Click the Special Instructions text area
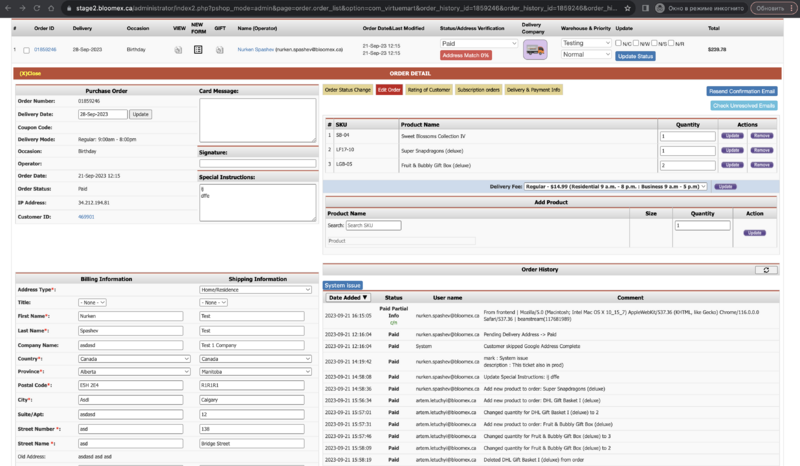This screenshot has height=466, width=800. click(x=258, y=203)
